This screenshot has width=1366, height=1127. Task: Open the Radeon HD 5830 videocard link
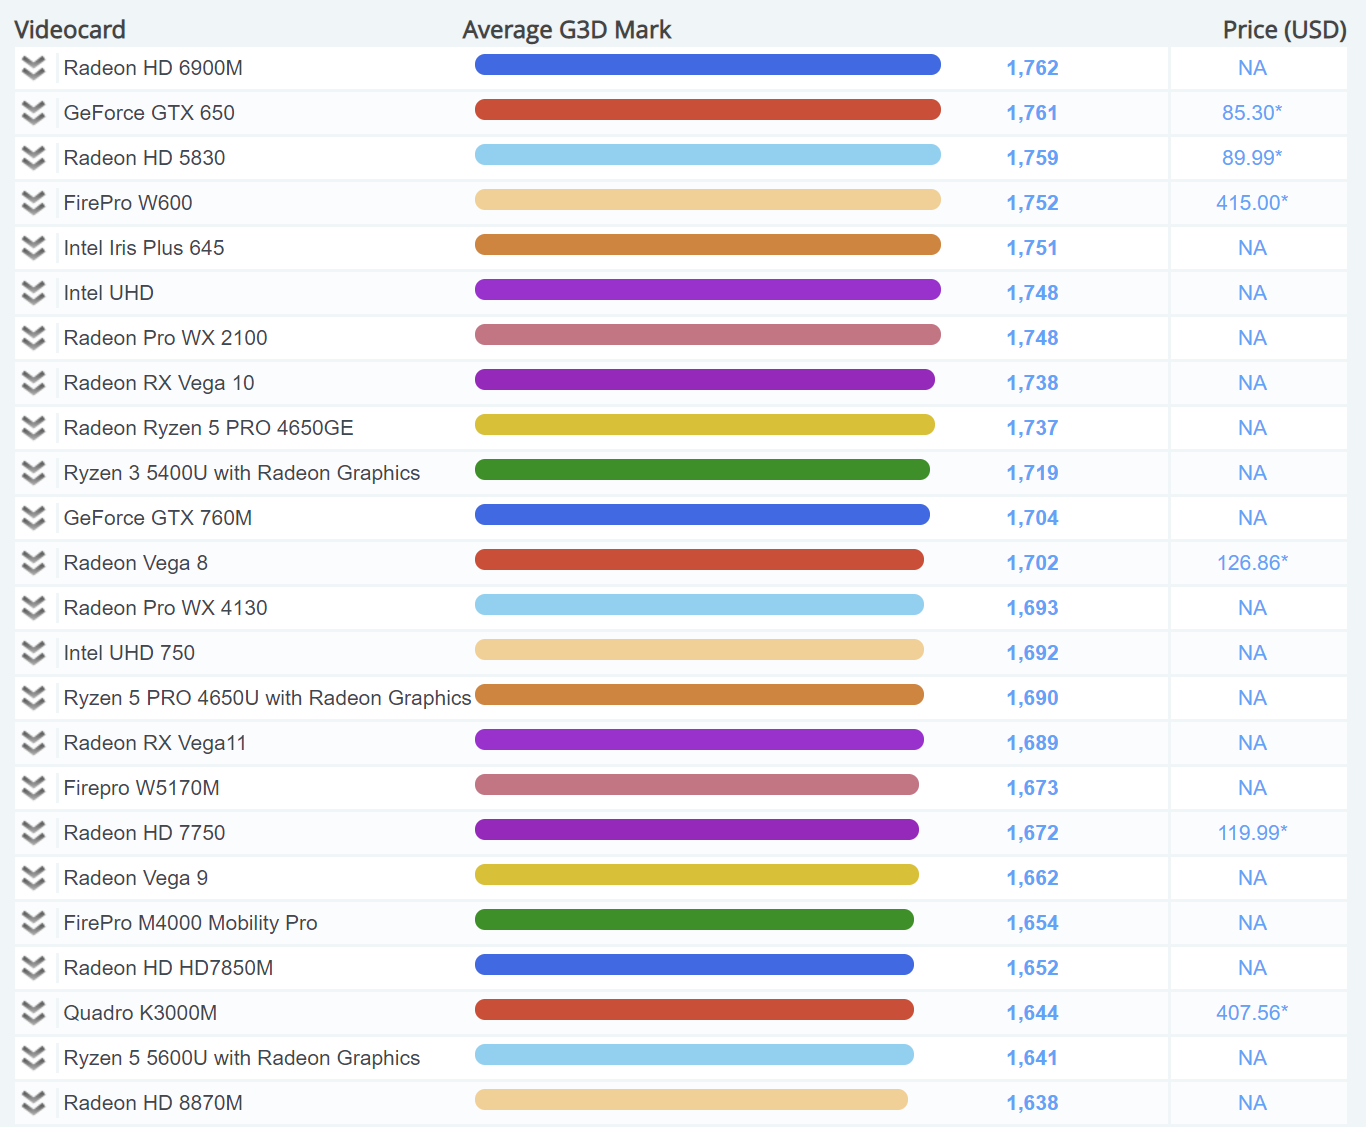pyautogui.click(x=144, y=158)
